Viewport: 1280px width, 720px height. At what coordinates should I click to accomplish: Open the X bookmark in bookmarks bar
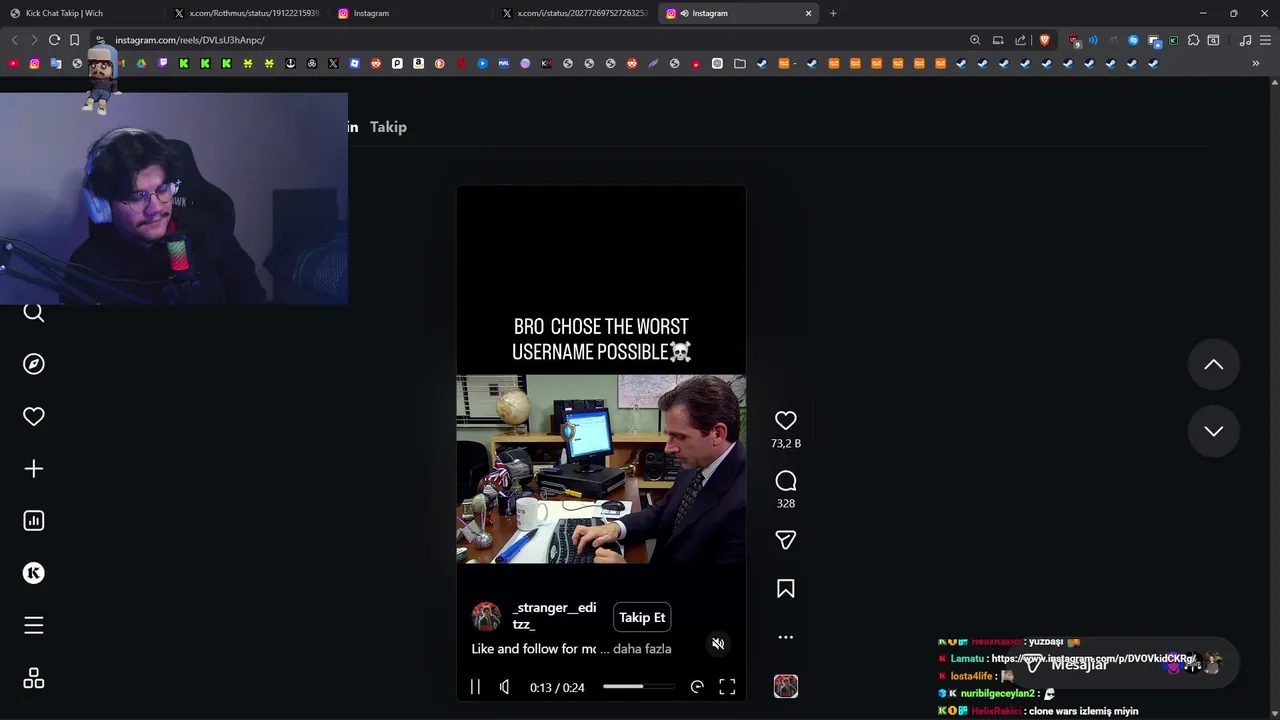tap(333, 63)
